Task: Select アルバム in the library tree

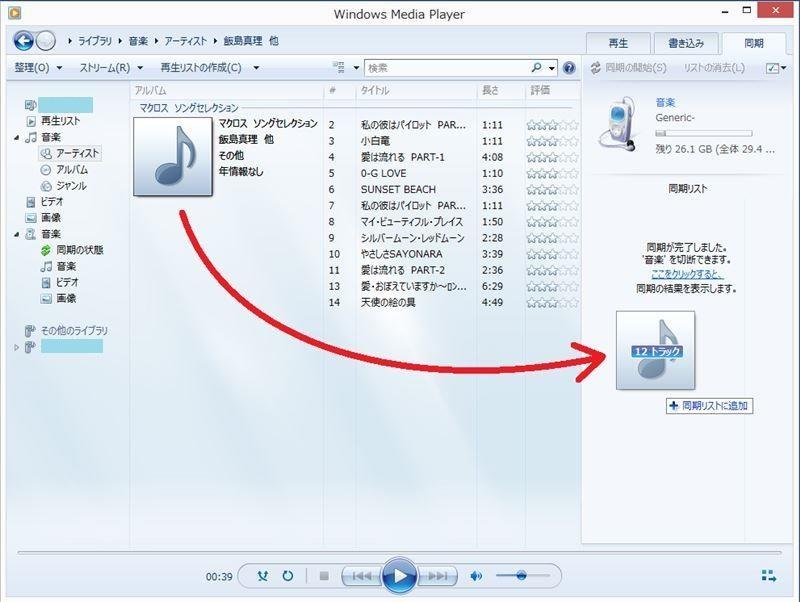Action: click(x=72, y=169)
